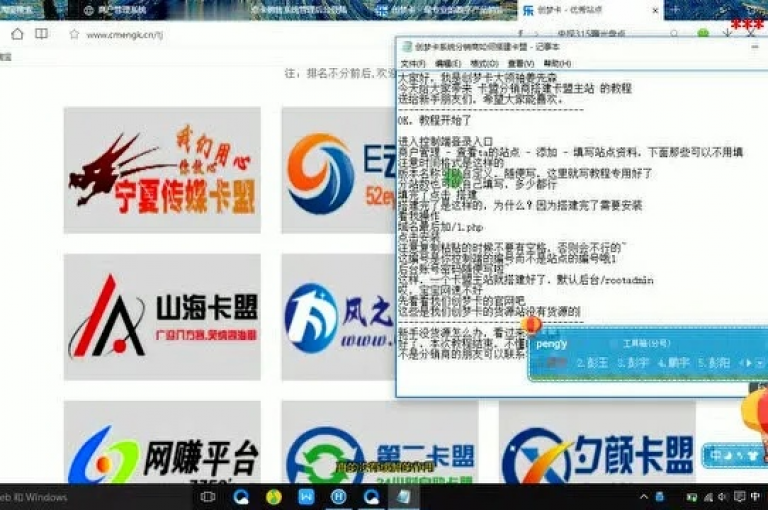
Task: Open the action center notification icon
Action: tap(739, 497)
